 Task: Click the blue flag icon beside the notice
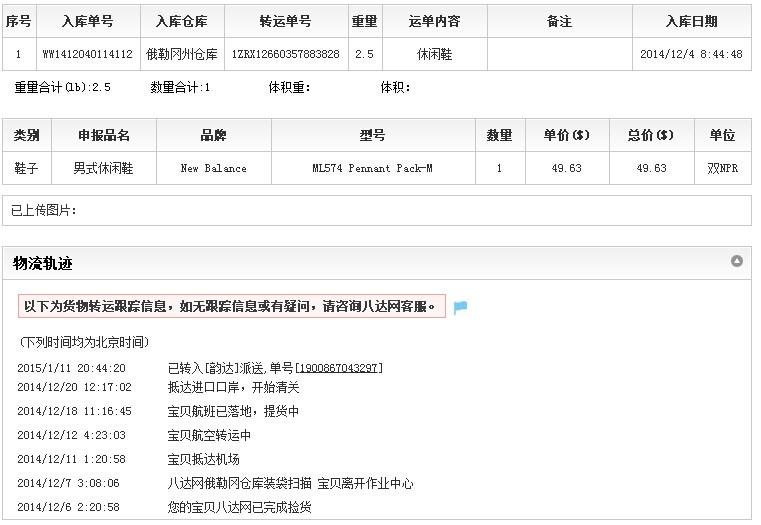click(x=460, y=307)
